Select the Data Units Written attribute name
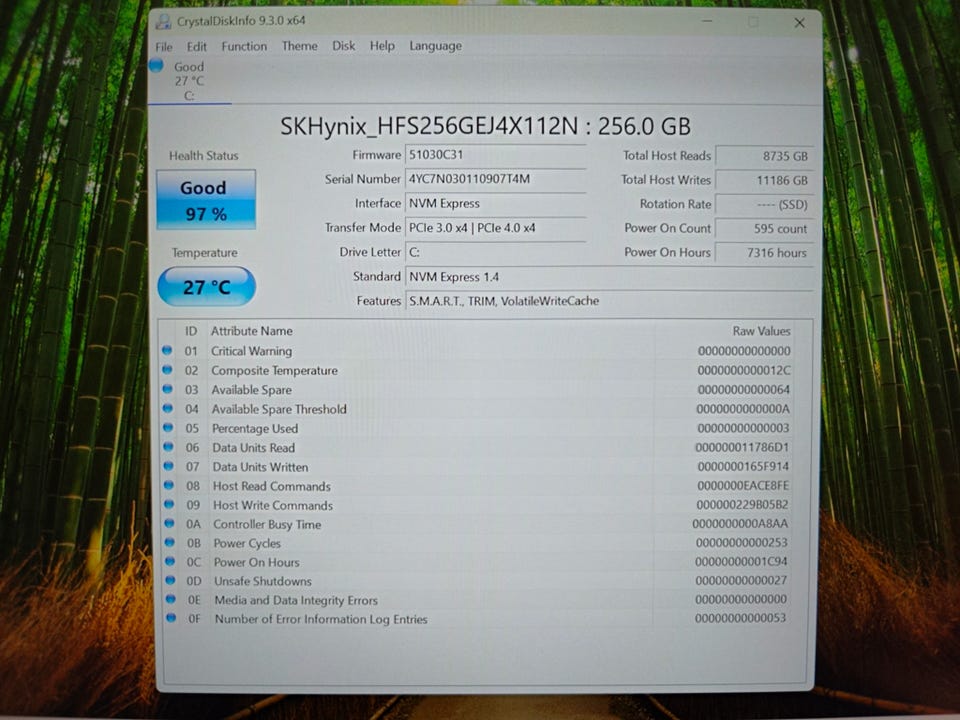This screenshot has height=720, width=960. [x=260, y=467]
